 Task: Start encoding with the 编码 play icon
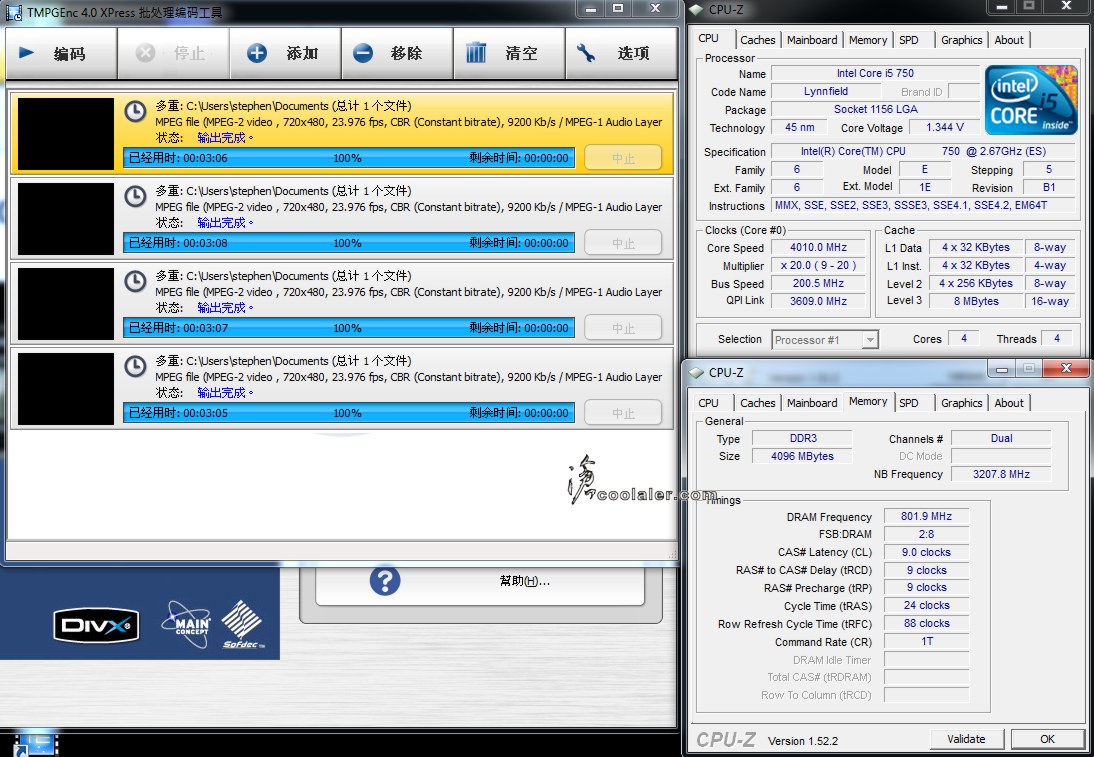click(27, 52)
